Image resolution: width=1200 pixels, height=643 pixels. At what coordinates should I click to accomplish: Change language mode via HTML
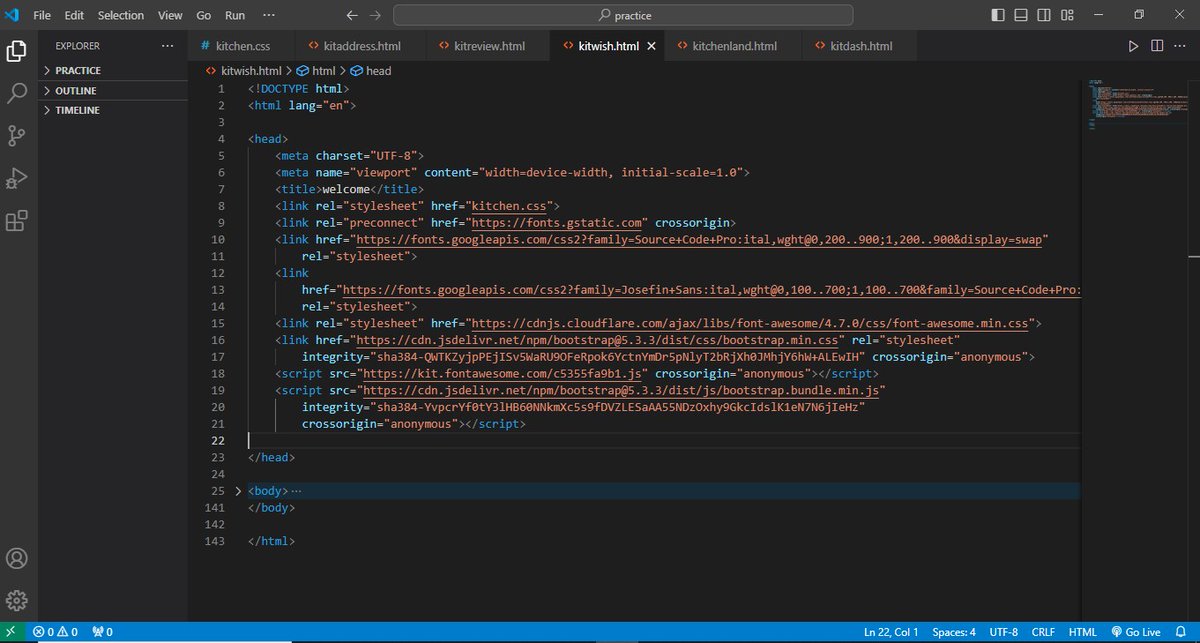1082,632
